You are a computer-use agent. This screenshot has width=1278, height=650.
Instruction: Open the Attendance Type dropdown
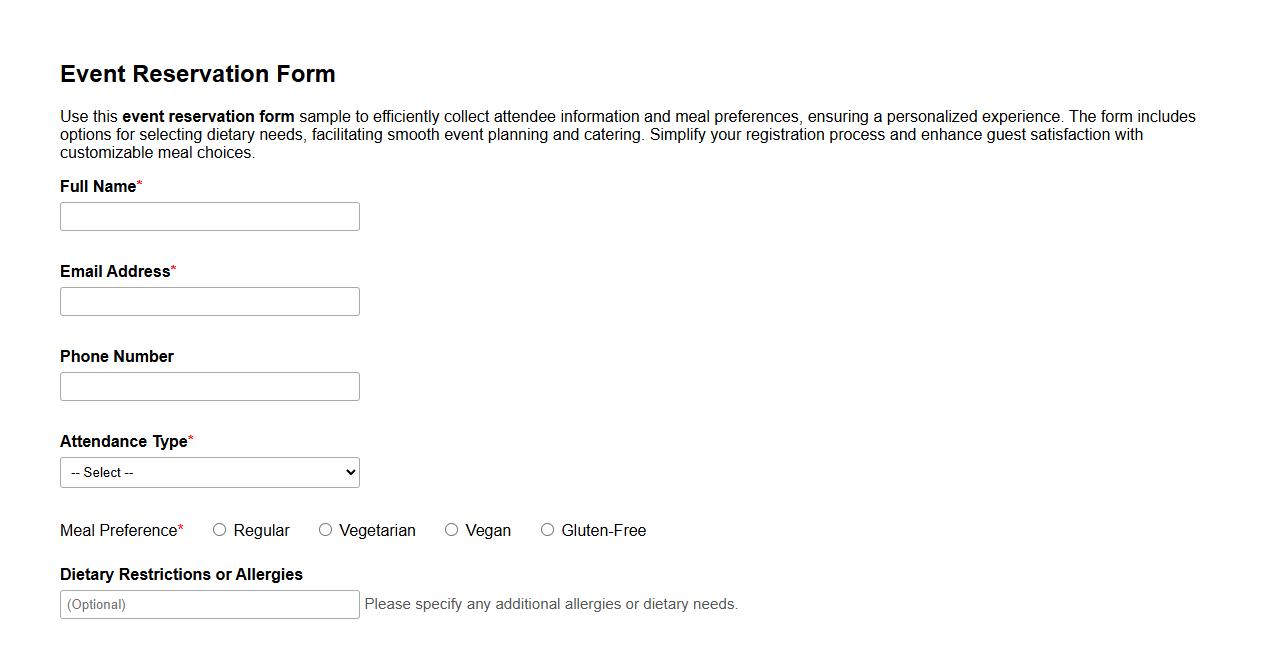pos(210,472)
